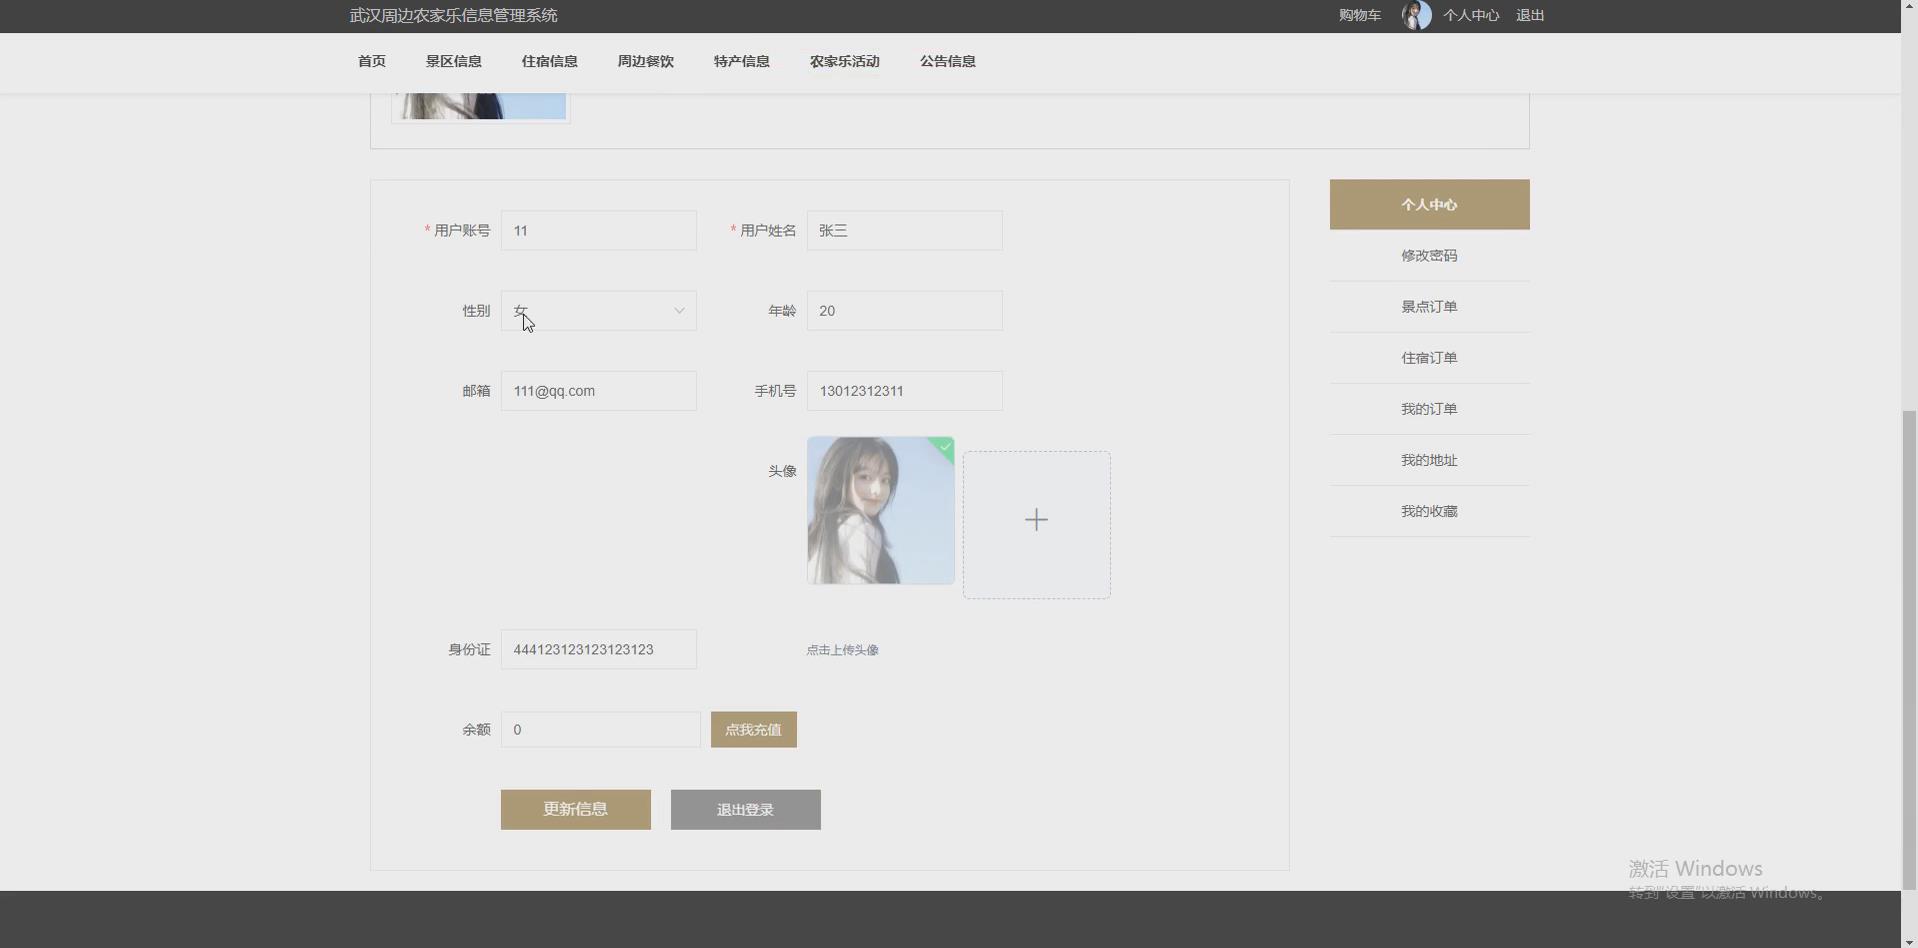Click the user avatar in the top bar
The height and width of the screenshot is (948, 1918).
1415,15
